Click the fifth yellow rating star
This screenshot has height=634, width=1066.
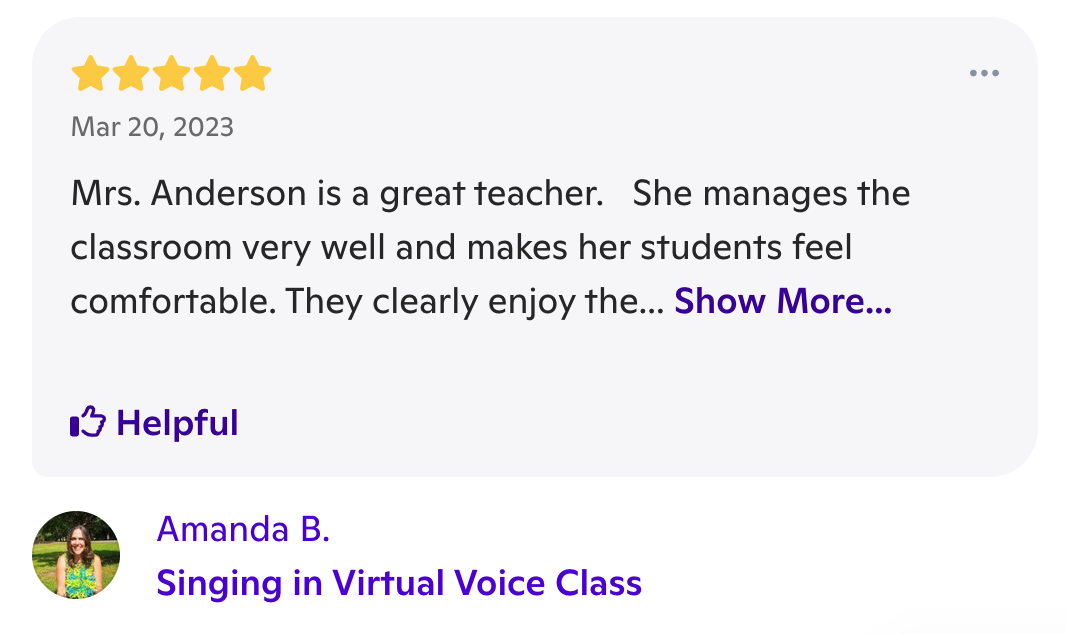253,73
